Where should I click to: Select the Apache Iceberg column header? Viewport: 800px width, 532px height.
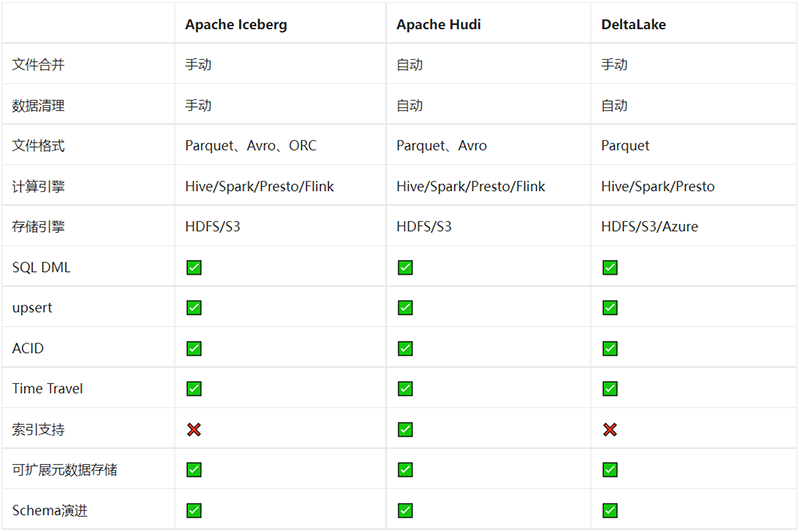[x=236, y=24]
